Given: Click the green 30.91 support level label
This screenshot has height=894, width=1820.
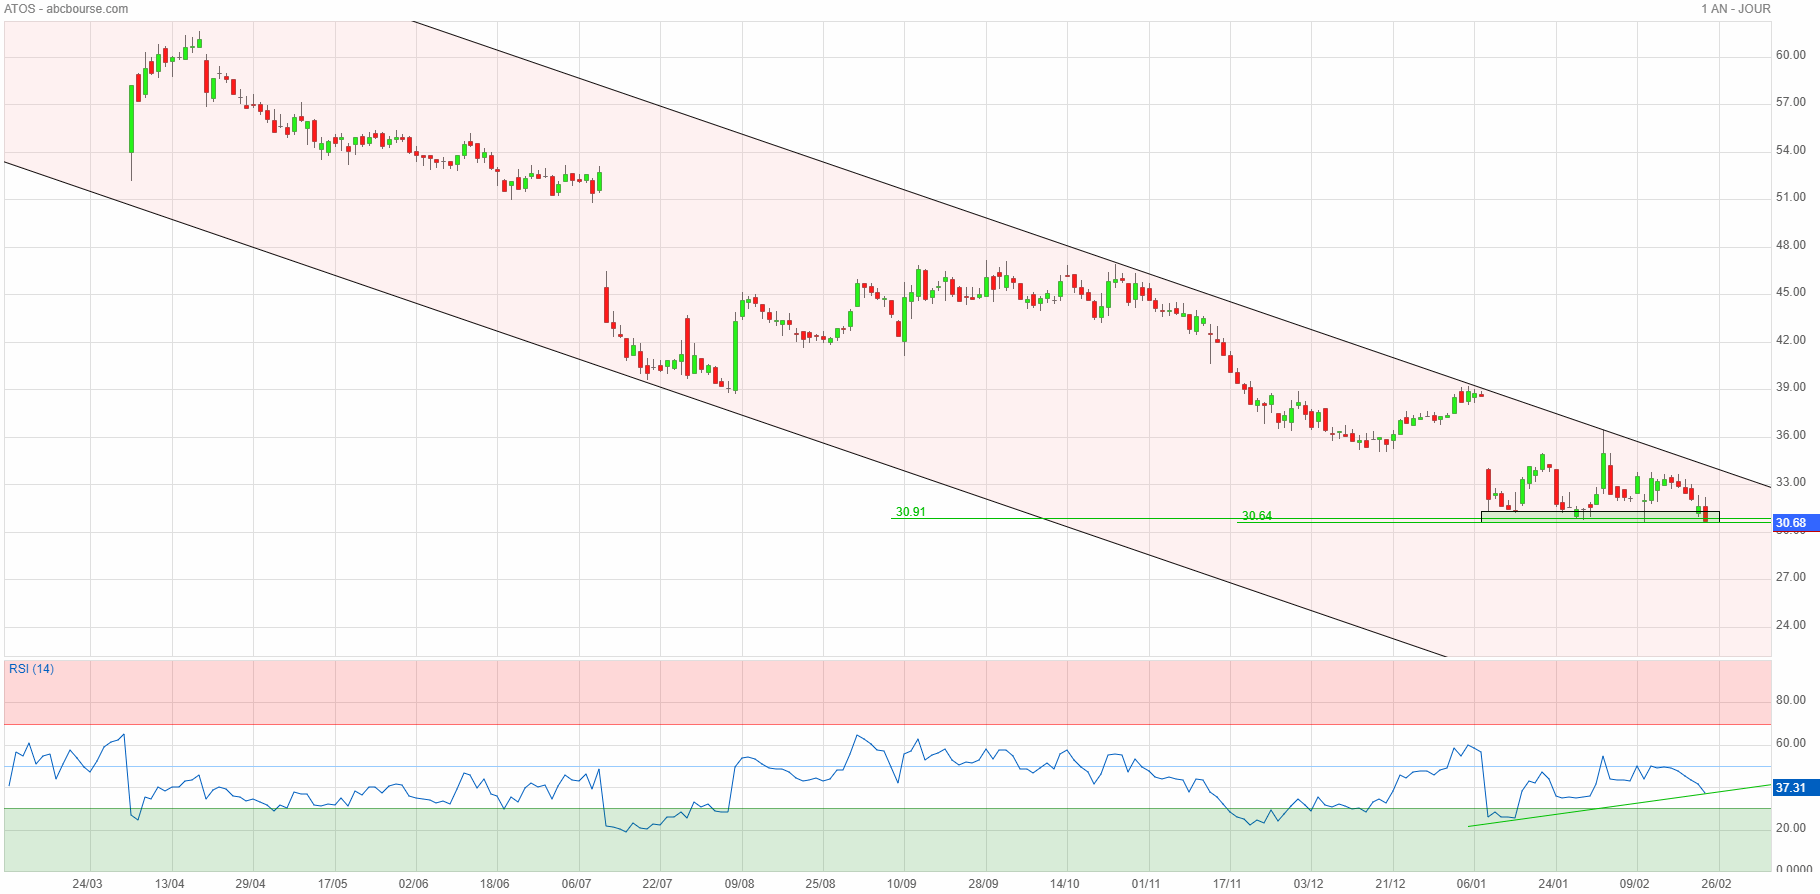Looking at the screenshot, I should 910,512.
